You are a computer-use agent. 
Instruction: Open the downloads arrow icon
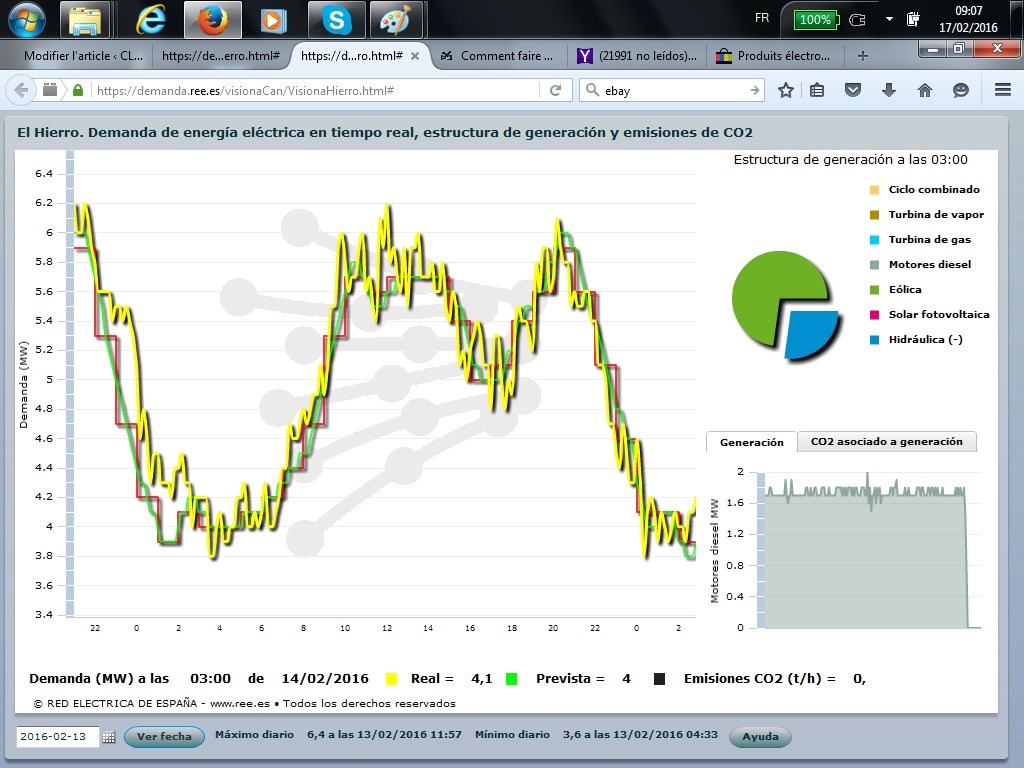[x=888, y=90]
